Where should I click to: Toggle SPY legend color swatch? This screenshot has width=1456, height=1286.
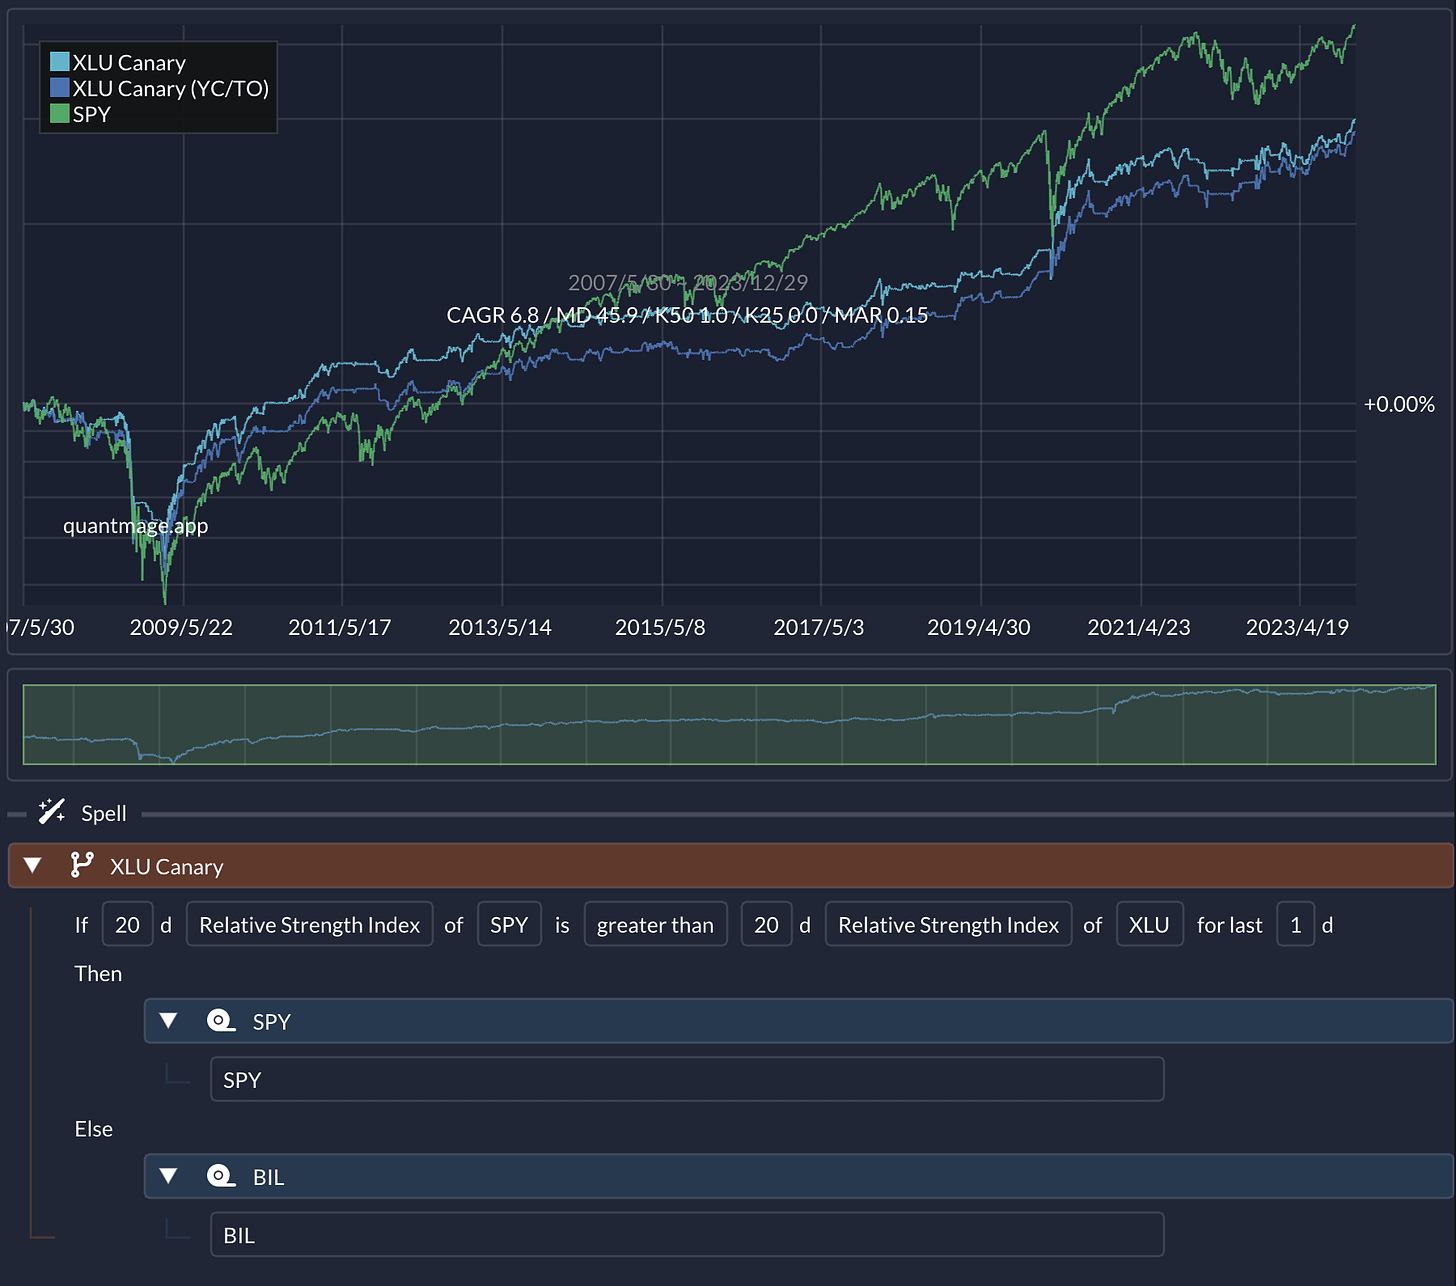pos(60,114)
